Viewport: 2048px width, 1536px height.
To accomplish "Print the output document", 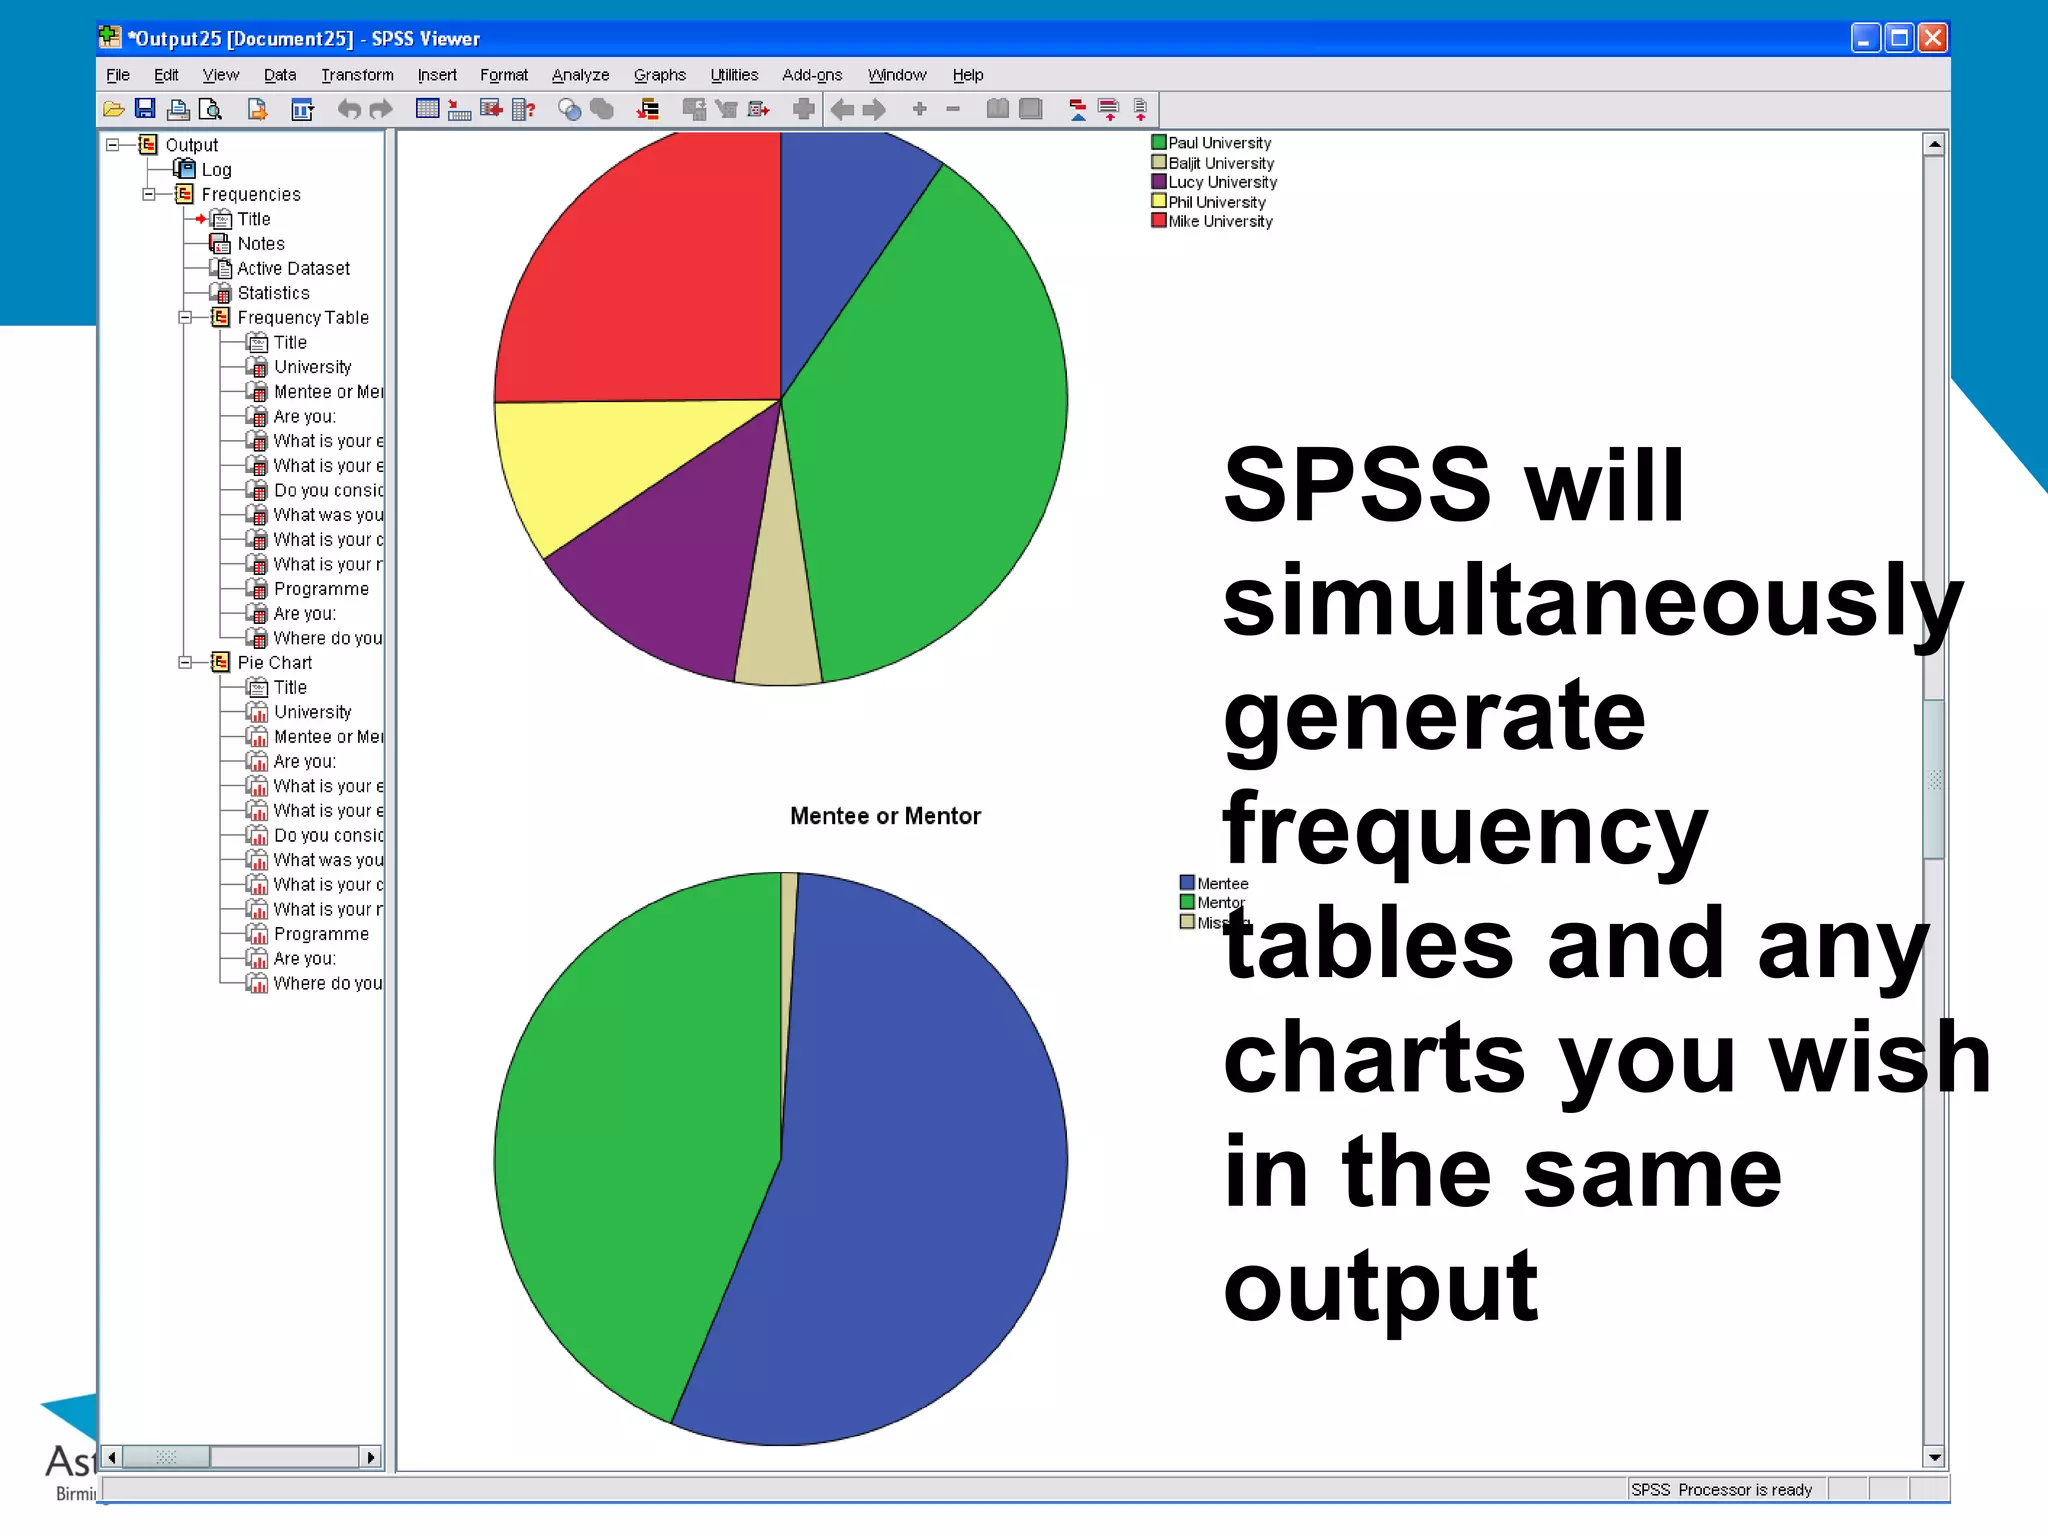I will pos(178,109).
